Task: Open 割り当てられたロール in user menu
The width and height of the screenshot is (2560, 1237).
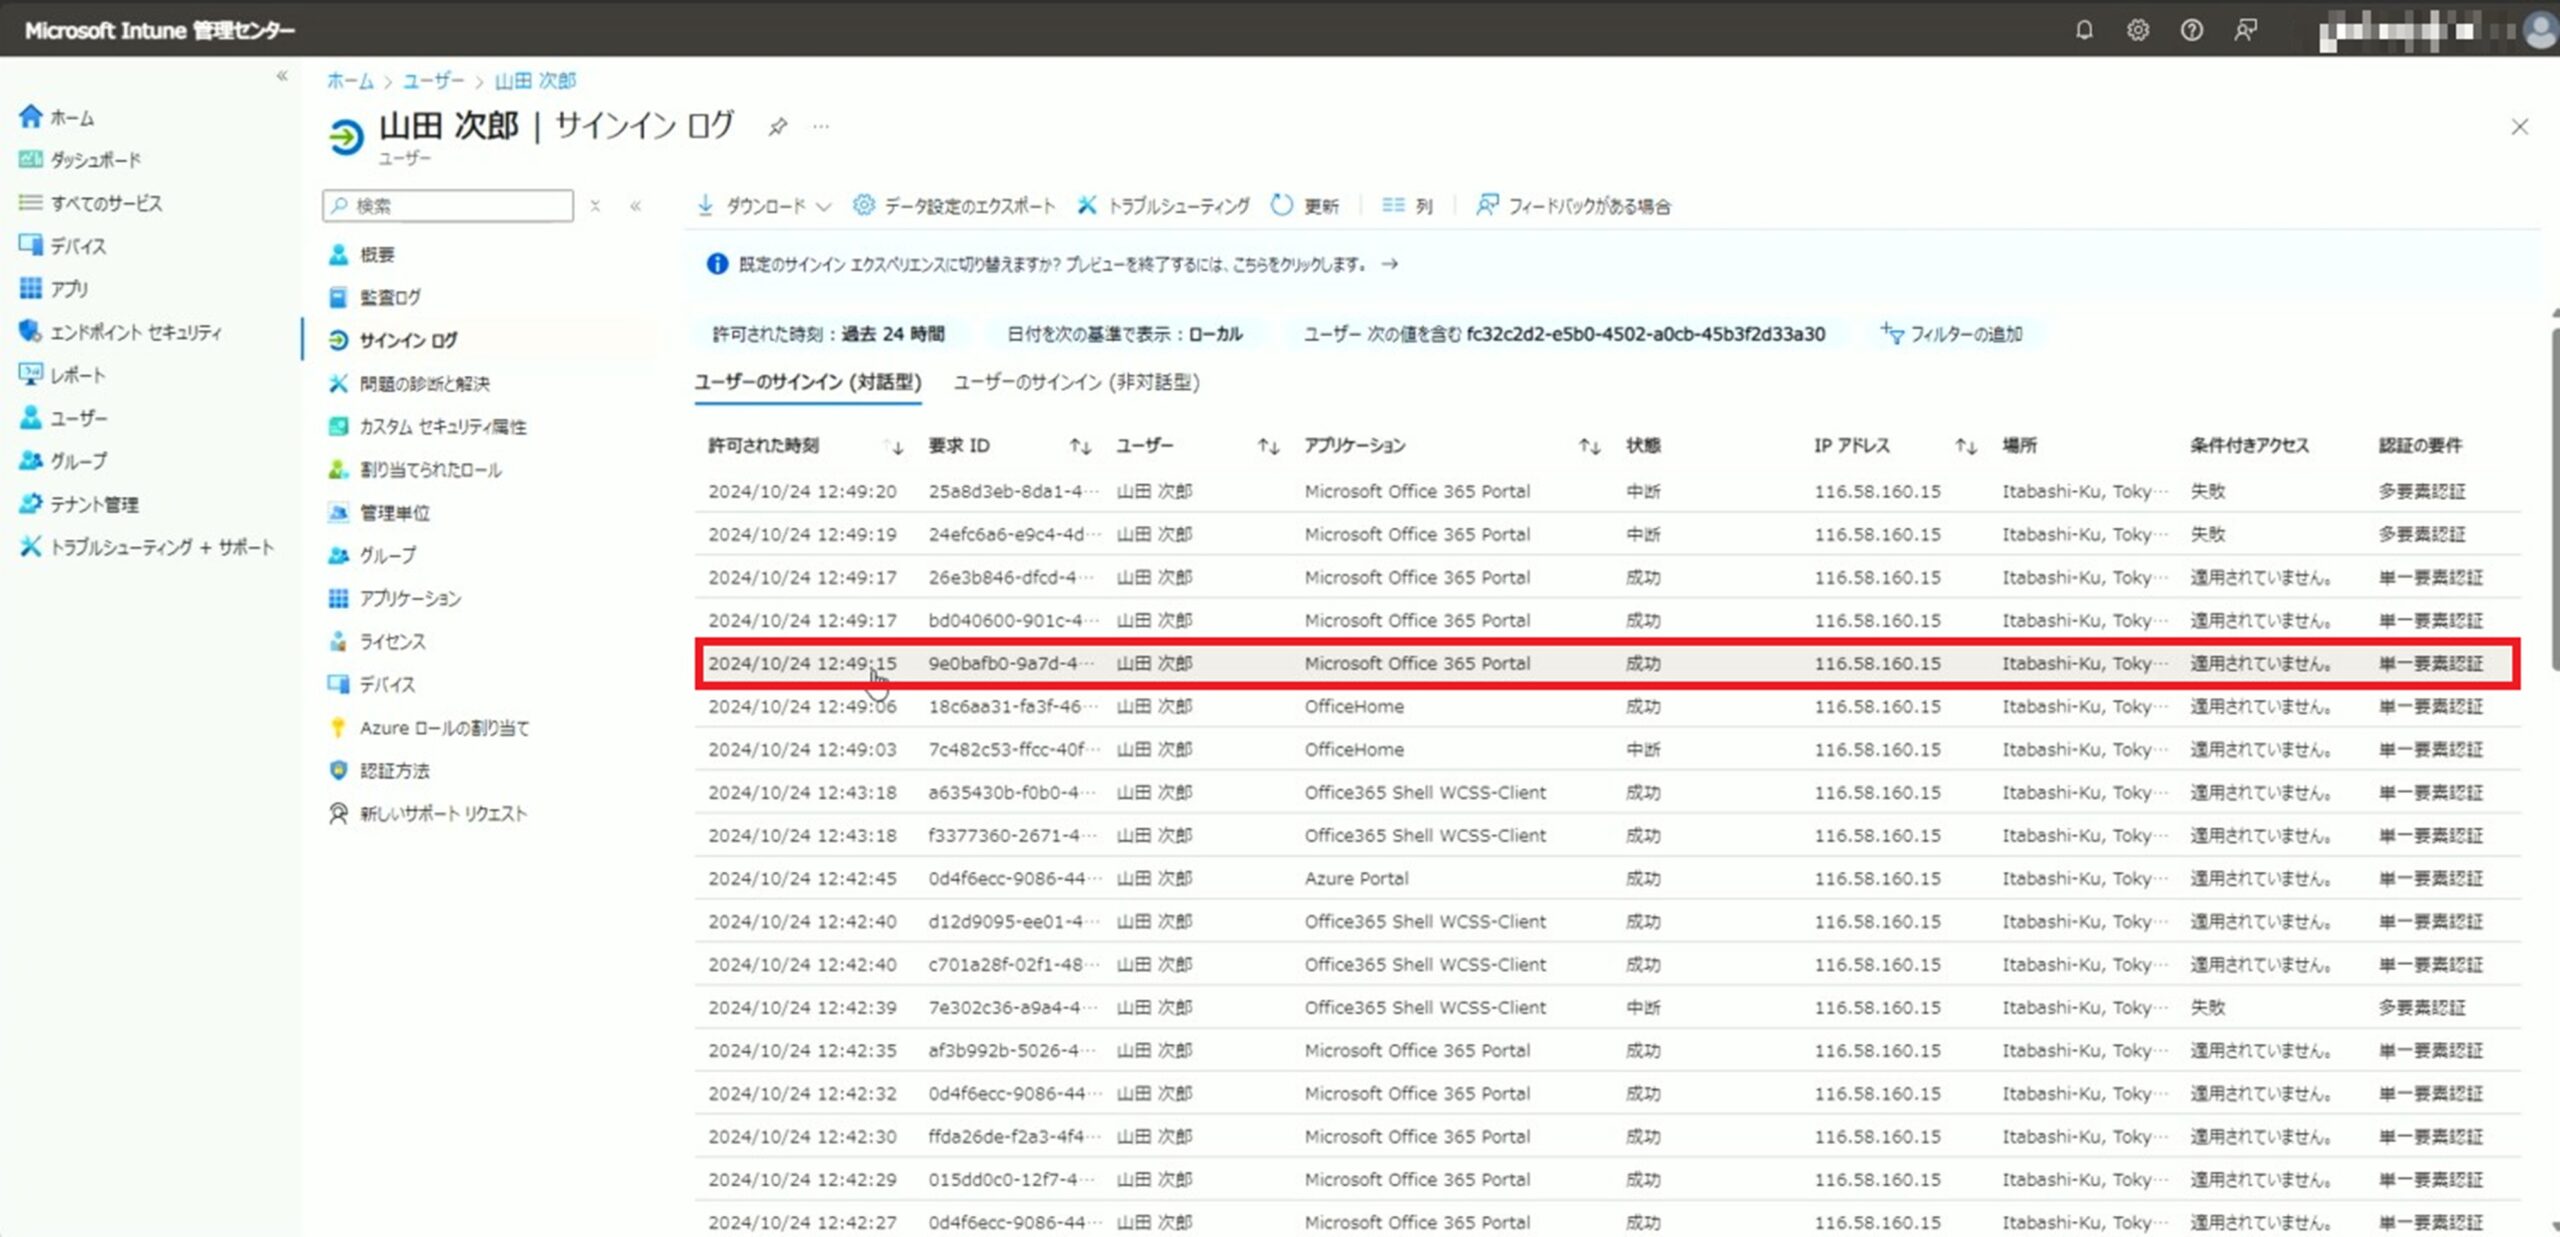Action: point(415,470)
